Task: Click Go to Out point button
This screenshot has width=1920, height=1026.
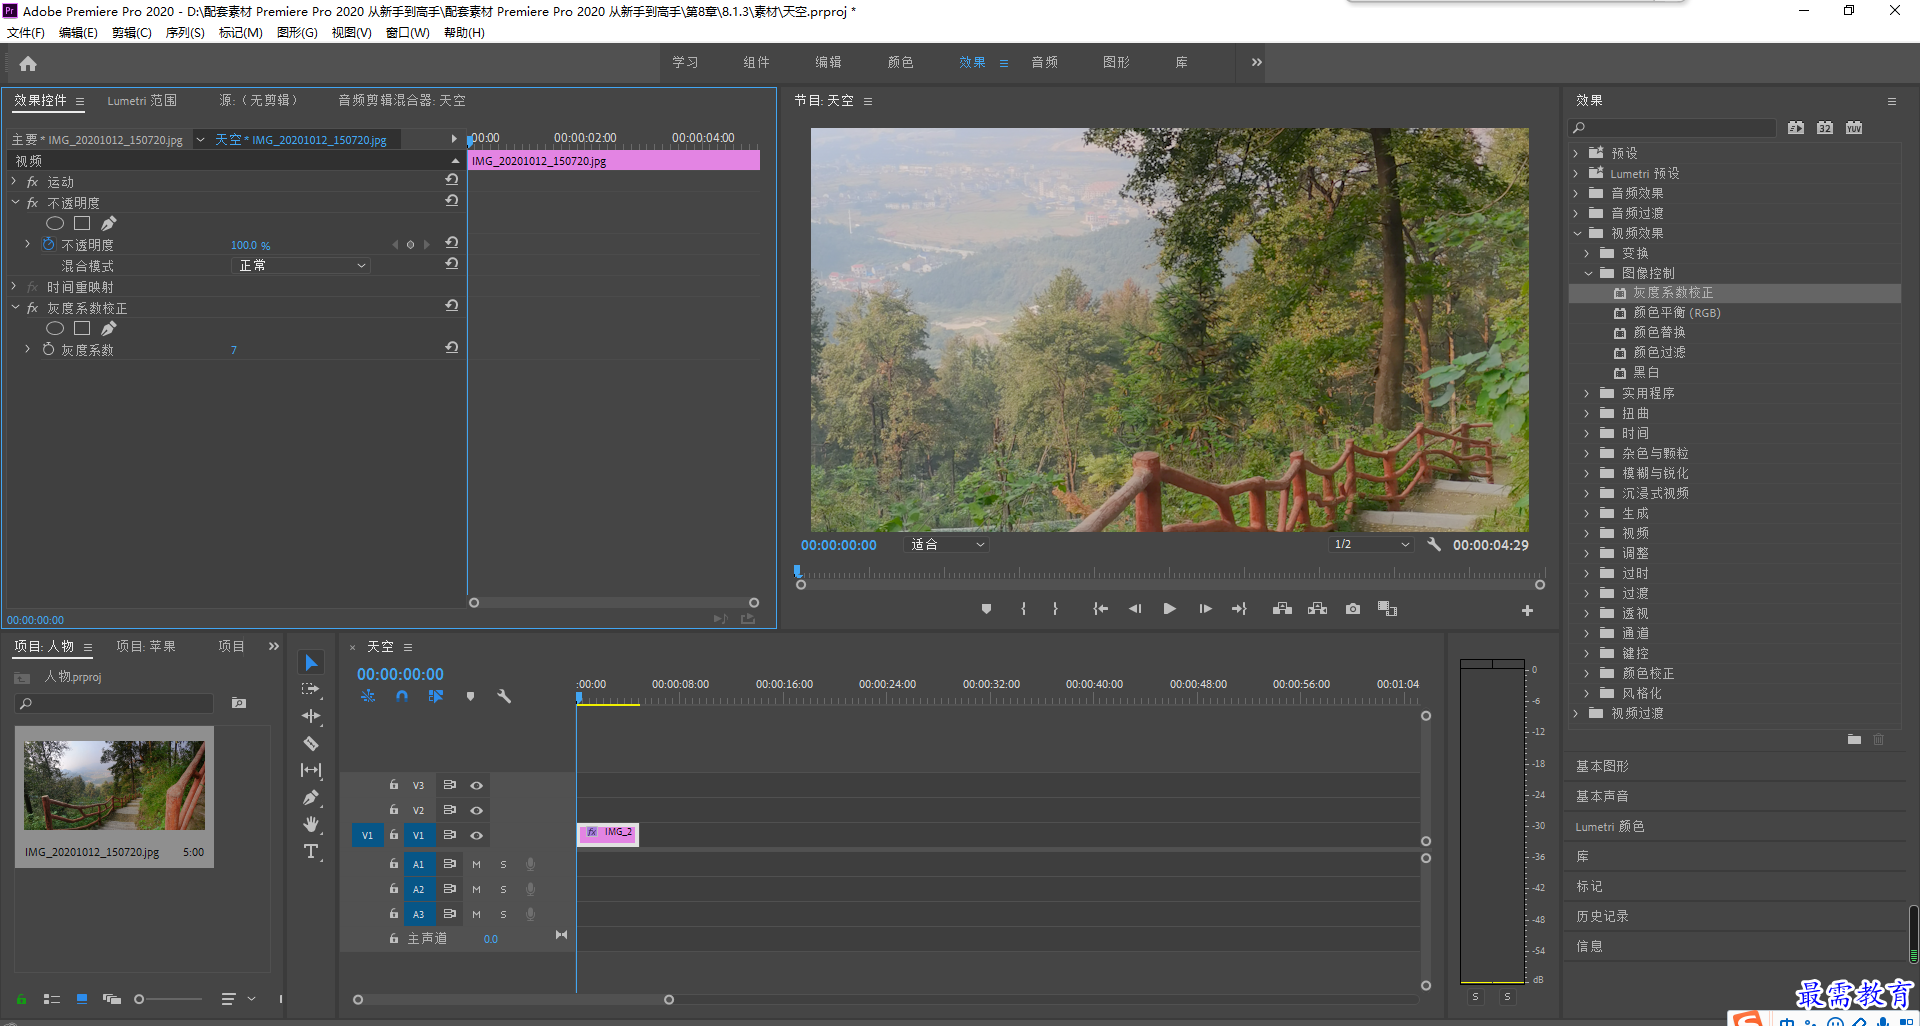Action: click(1239, 608)
